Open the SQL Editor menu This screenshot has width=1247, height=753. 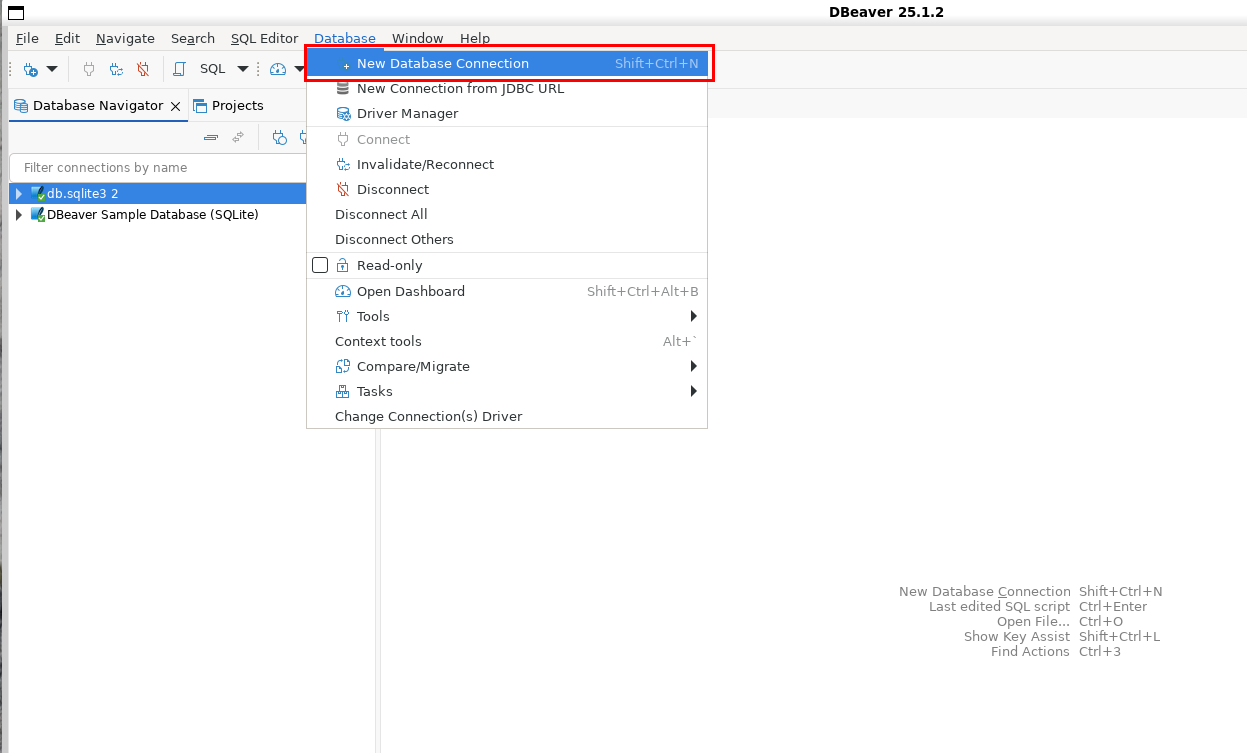point(264,38)
